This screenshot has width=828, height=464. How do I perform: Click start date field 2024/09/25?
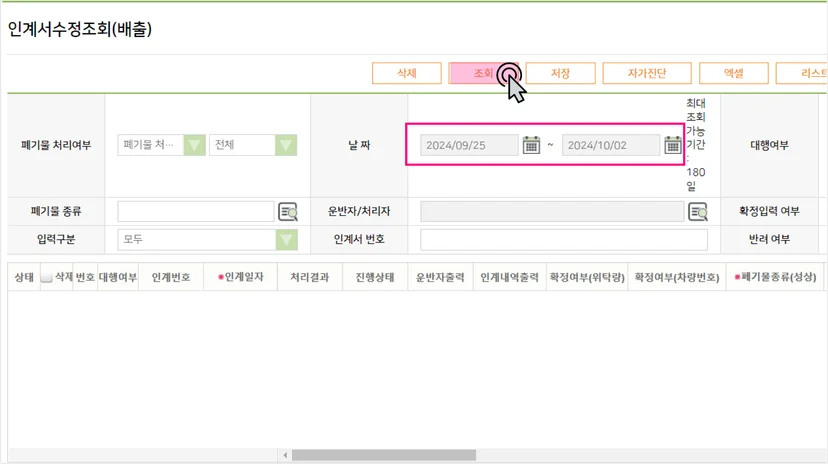[x=469, y=145]
